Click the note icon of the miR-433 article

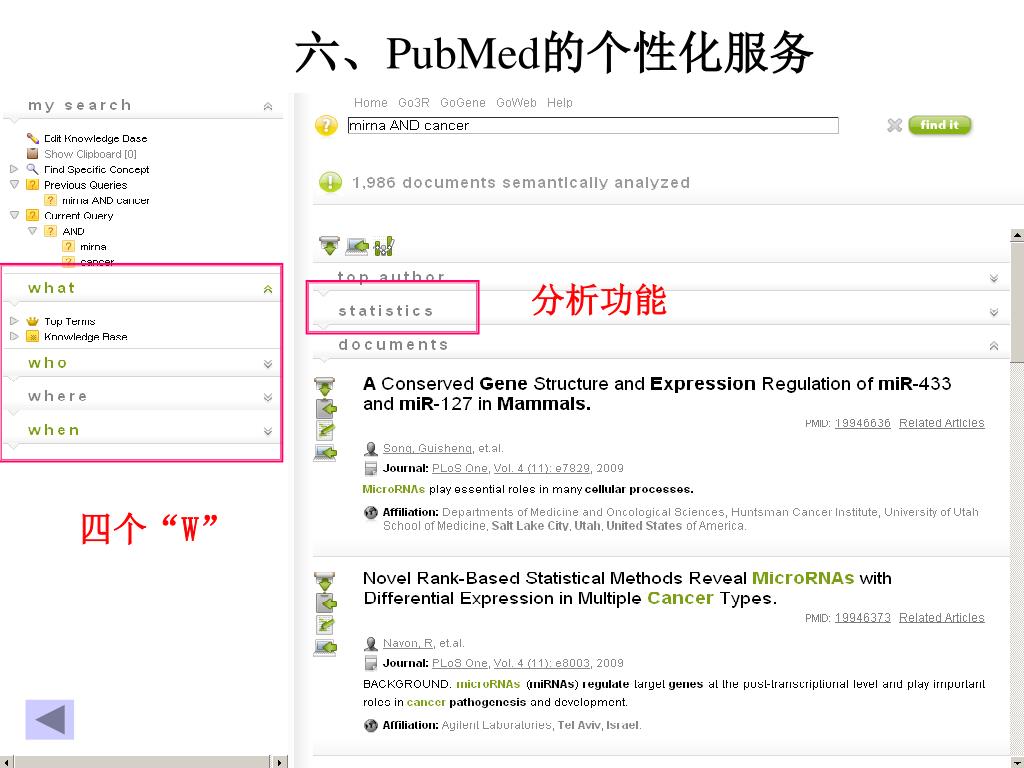point(325,430)
